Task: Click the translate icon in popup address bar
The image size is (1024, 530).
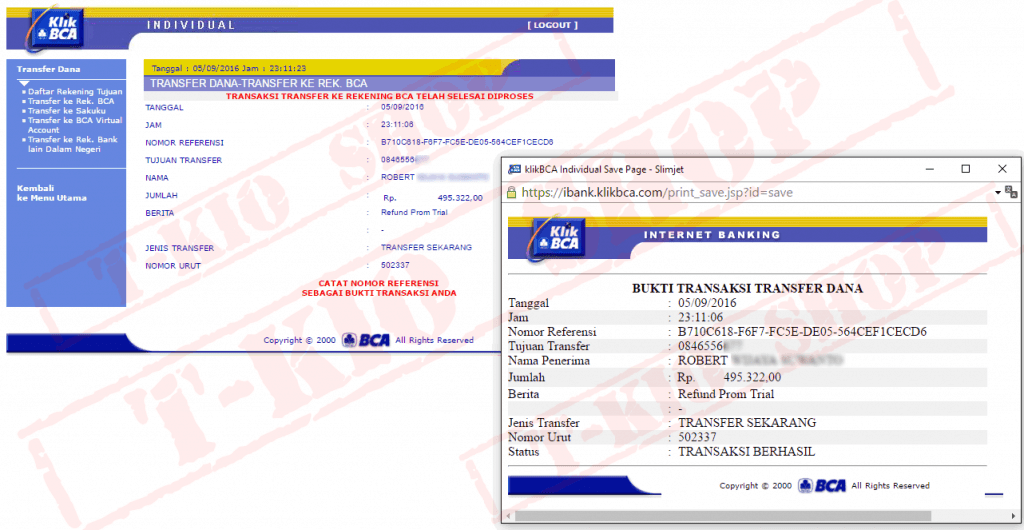Action: point(1011,191)
